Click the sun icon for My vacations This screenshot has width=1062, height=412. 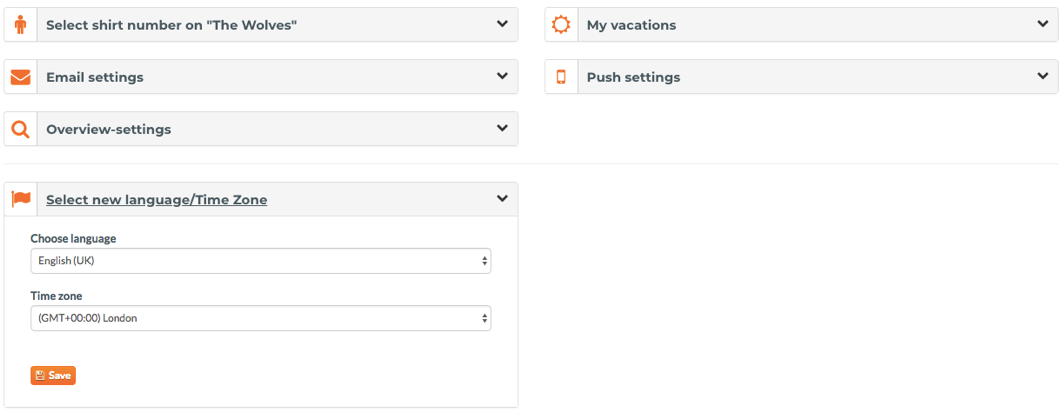point(561,25)
